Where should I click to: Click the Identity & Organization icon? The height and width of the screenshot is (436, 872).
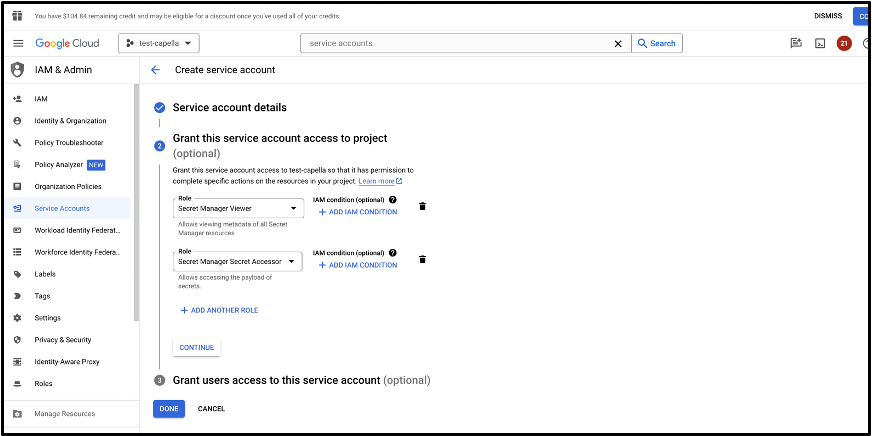pos(17,121)
